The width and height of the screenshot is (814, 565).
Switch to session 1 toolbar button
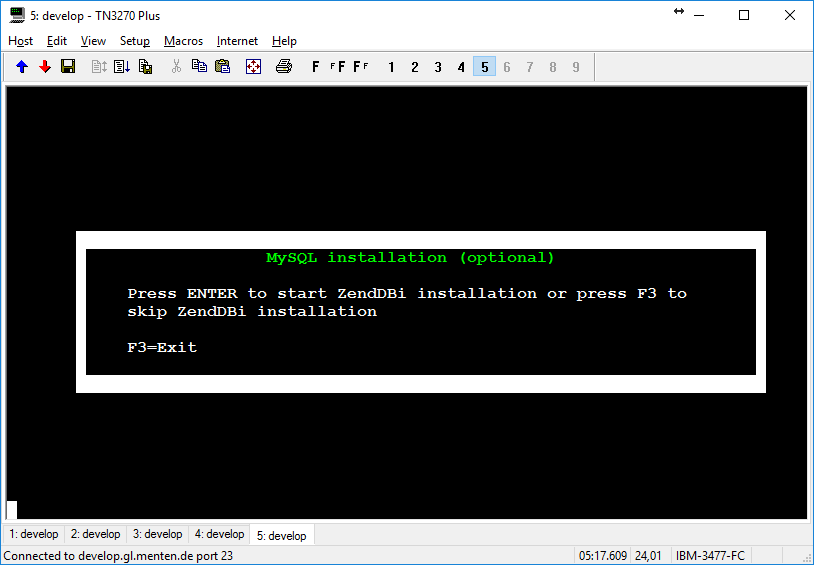392,67
